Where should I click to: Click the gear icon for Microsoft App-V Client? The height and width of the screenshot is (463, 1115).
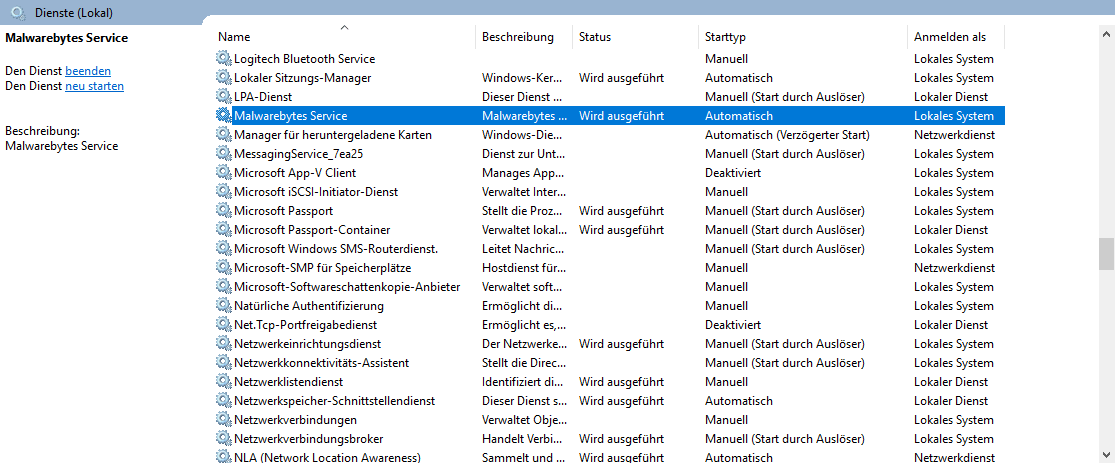click(x=223, y=173)
